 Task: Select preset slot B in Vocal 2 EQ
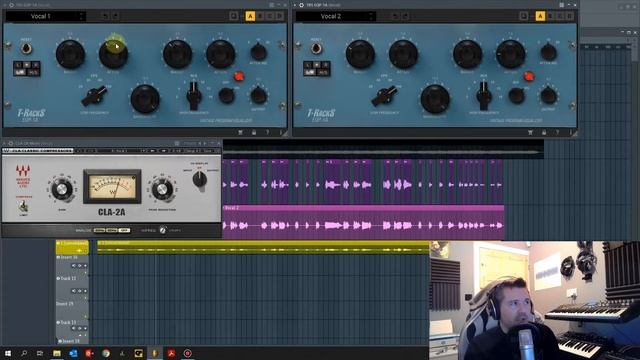[x=550, y=16]
